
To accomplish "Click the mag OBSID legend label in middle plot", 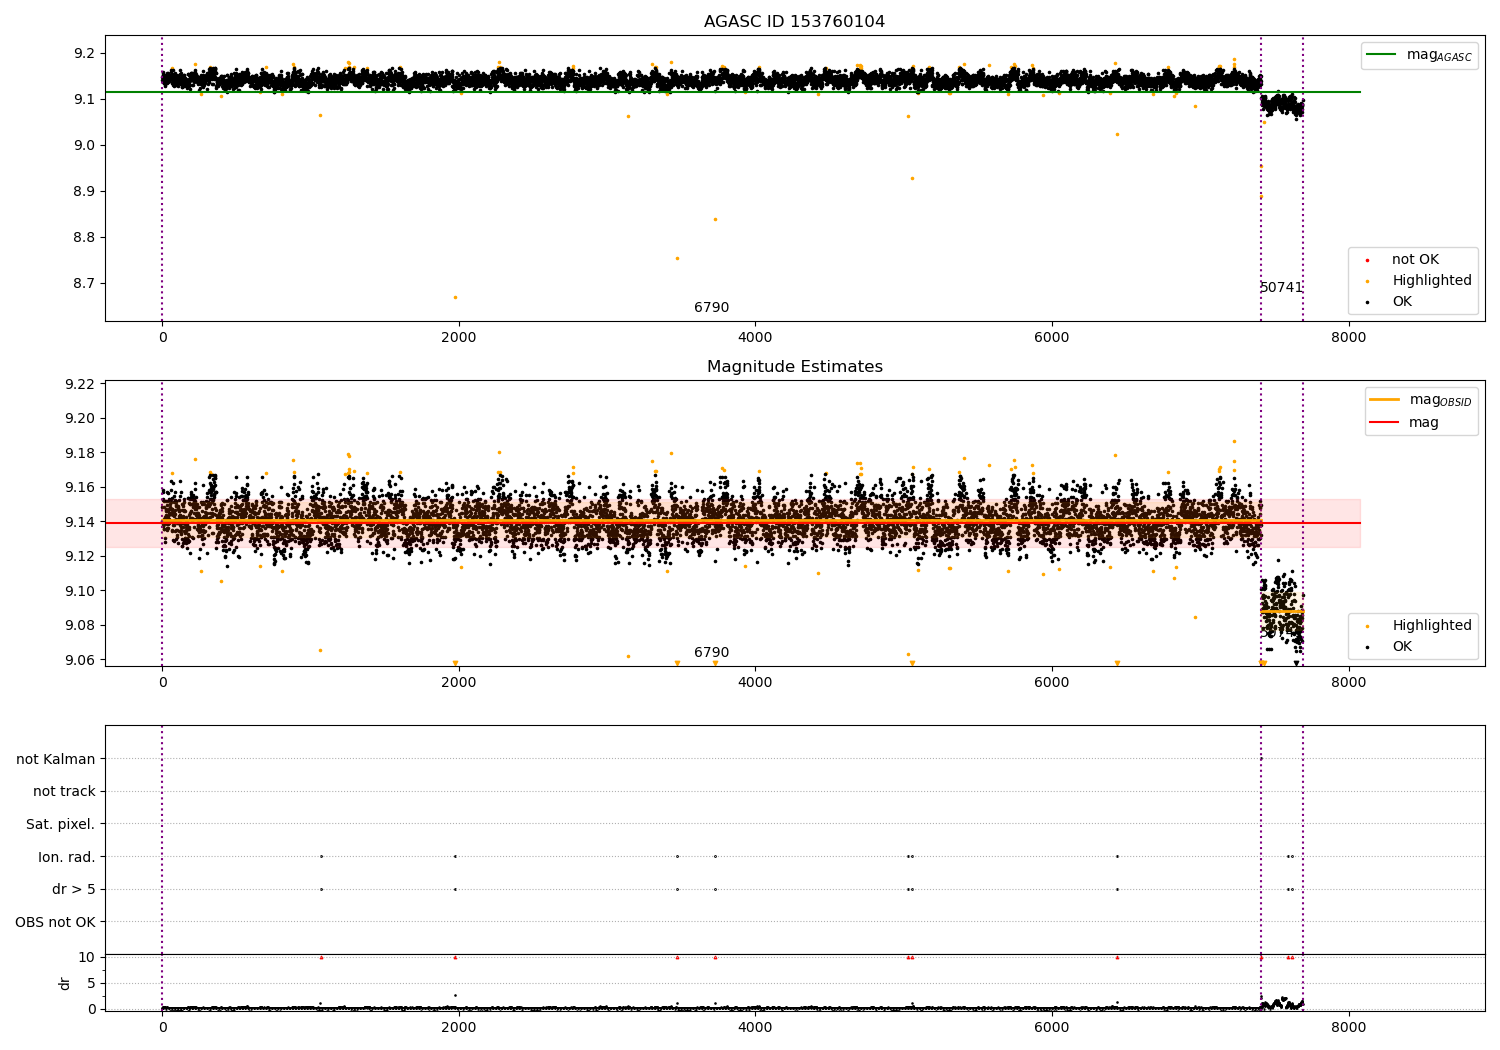I will tap(1440, 401).
